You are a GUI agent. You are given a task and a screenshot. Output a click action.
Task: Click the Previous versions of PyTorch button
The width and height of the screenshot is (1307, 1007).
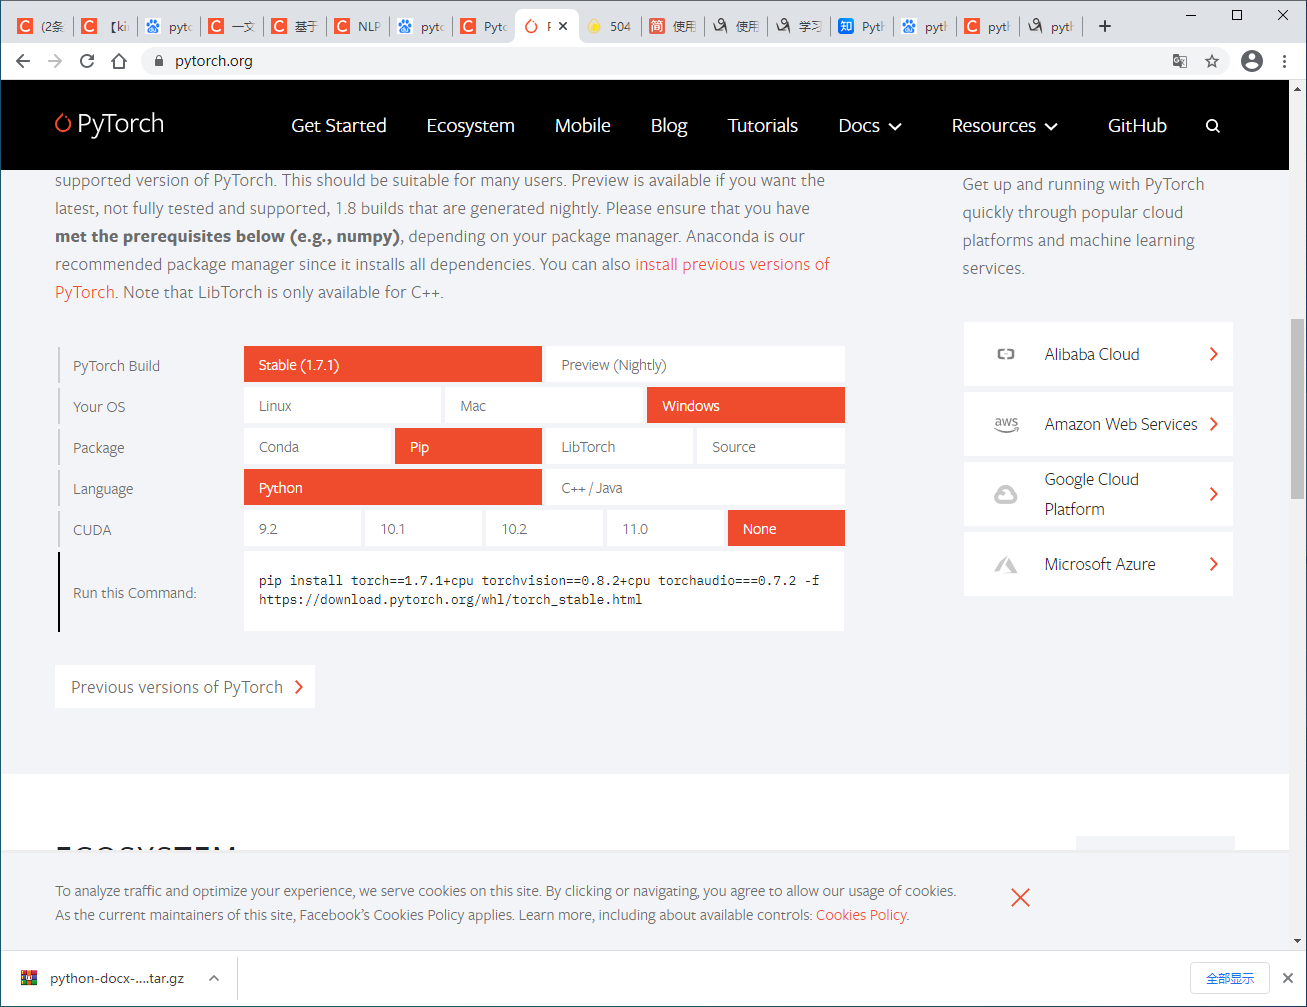coord(184,686)
